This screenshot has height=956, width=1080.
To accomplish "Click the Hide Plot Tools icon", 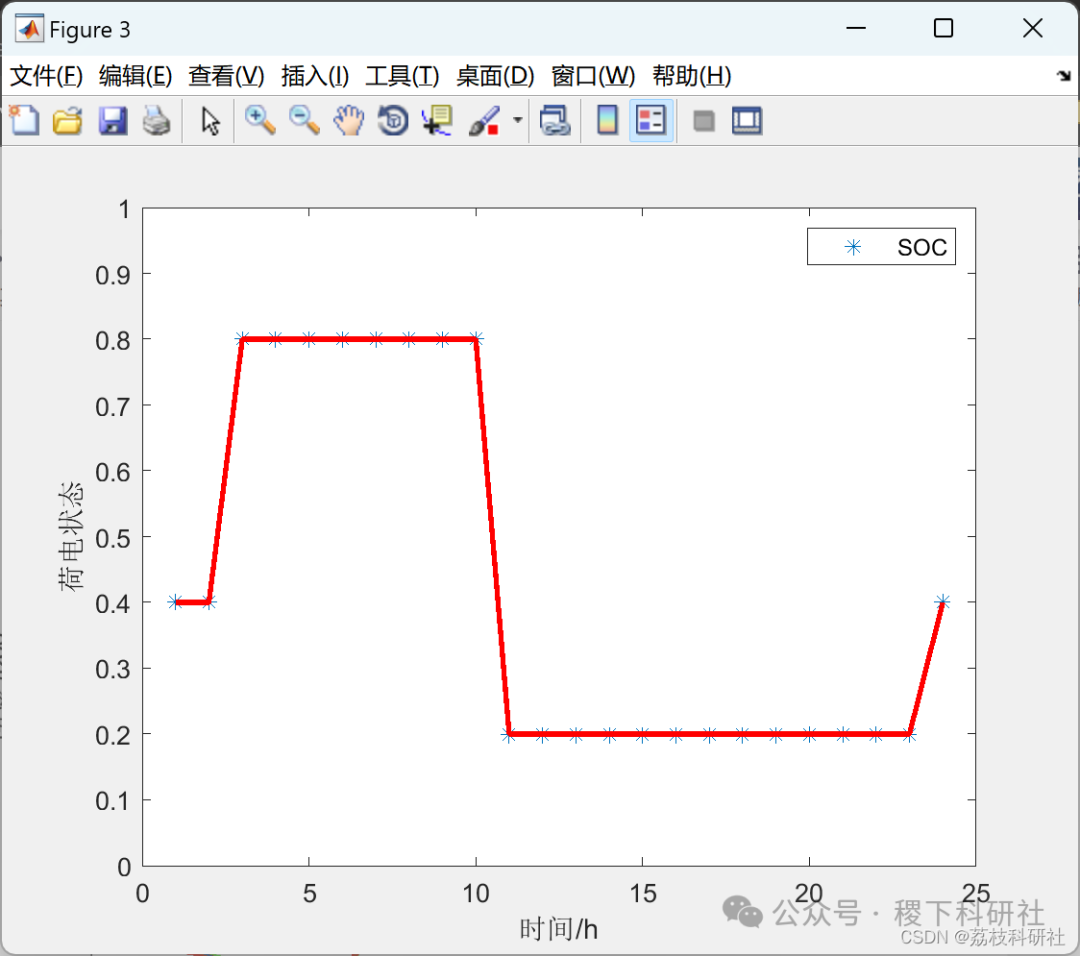I will pos(703,121).
